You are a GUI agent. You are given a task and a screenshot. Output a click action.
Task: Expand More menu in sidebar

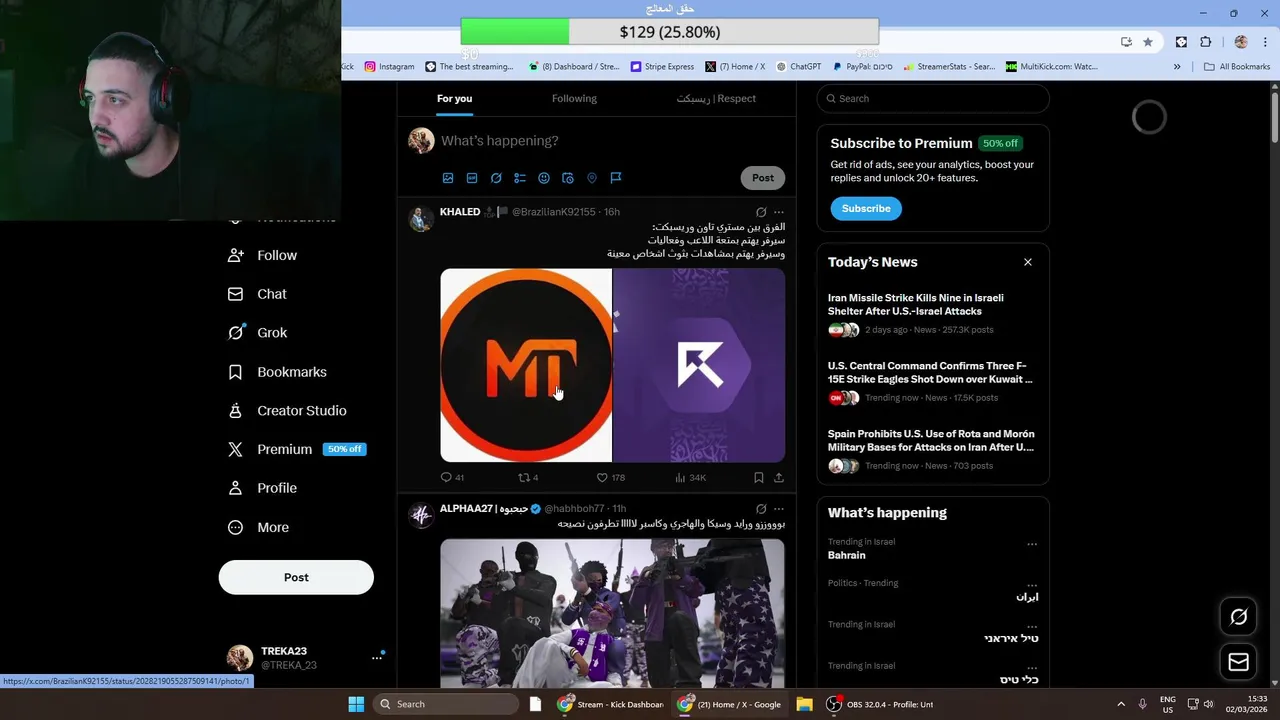pyautogui.click(x=258, y=527)
